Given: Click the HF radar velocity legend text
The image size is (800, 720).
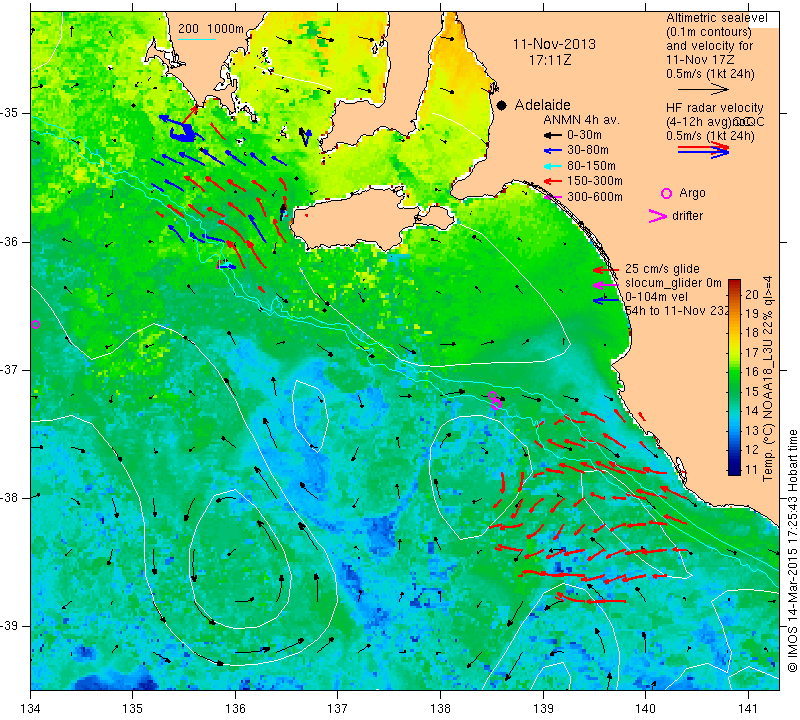Looking at the screenshot, I should [x=714, y=108].
